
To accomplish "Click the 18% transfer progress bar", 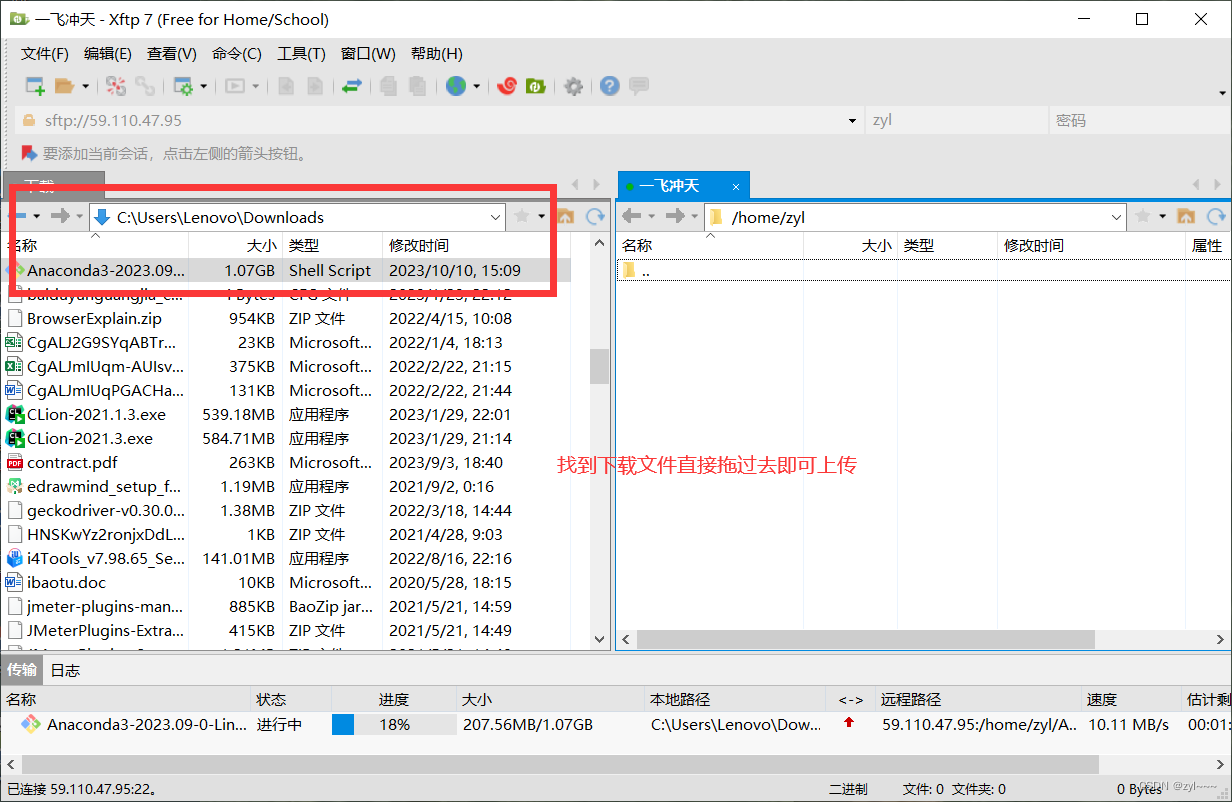I will tap(394, 724).
